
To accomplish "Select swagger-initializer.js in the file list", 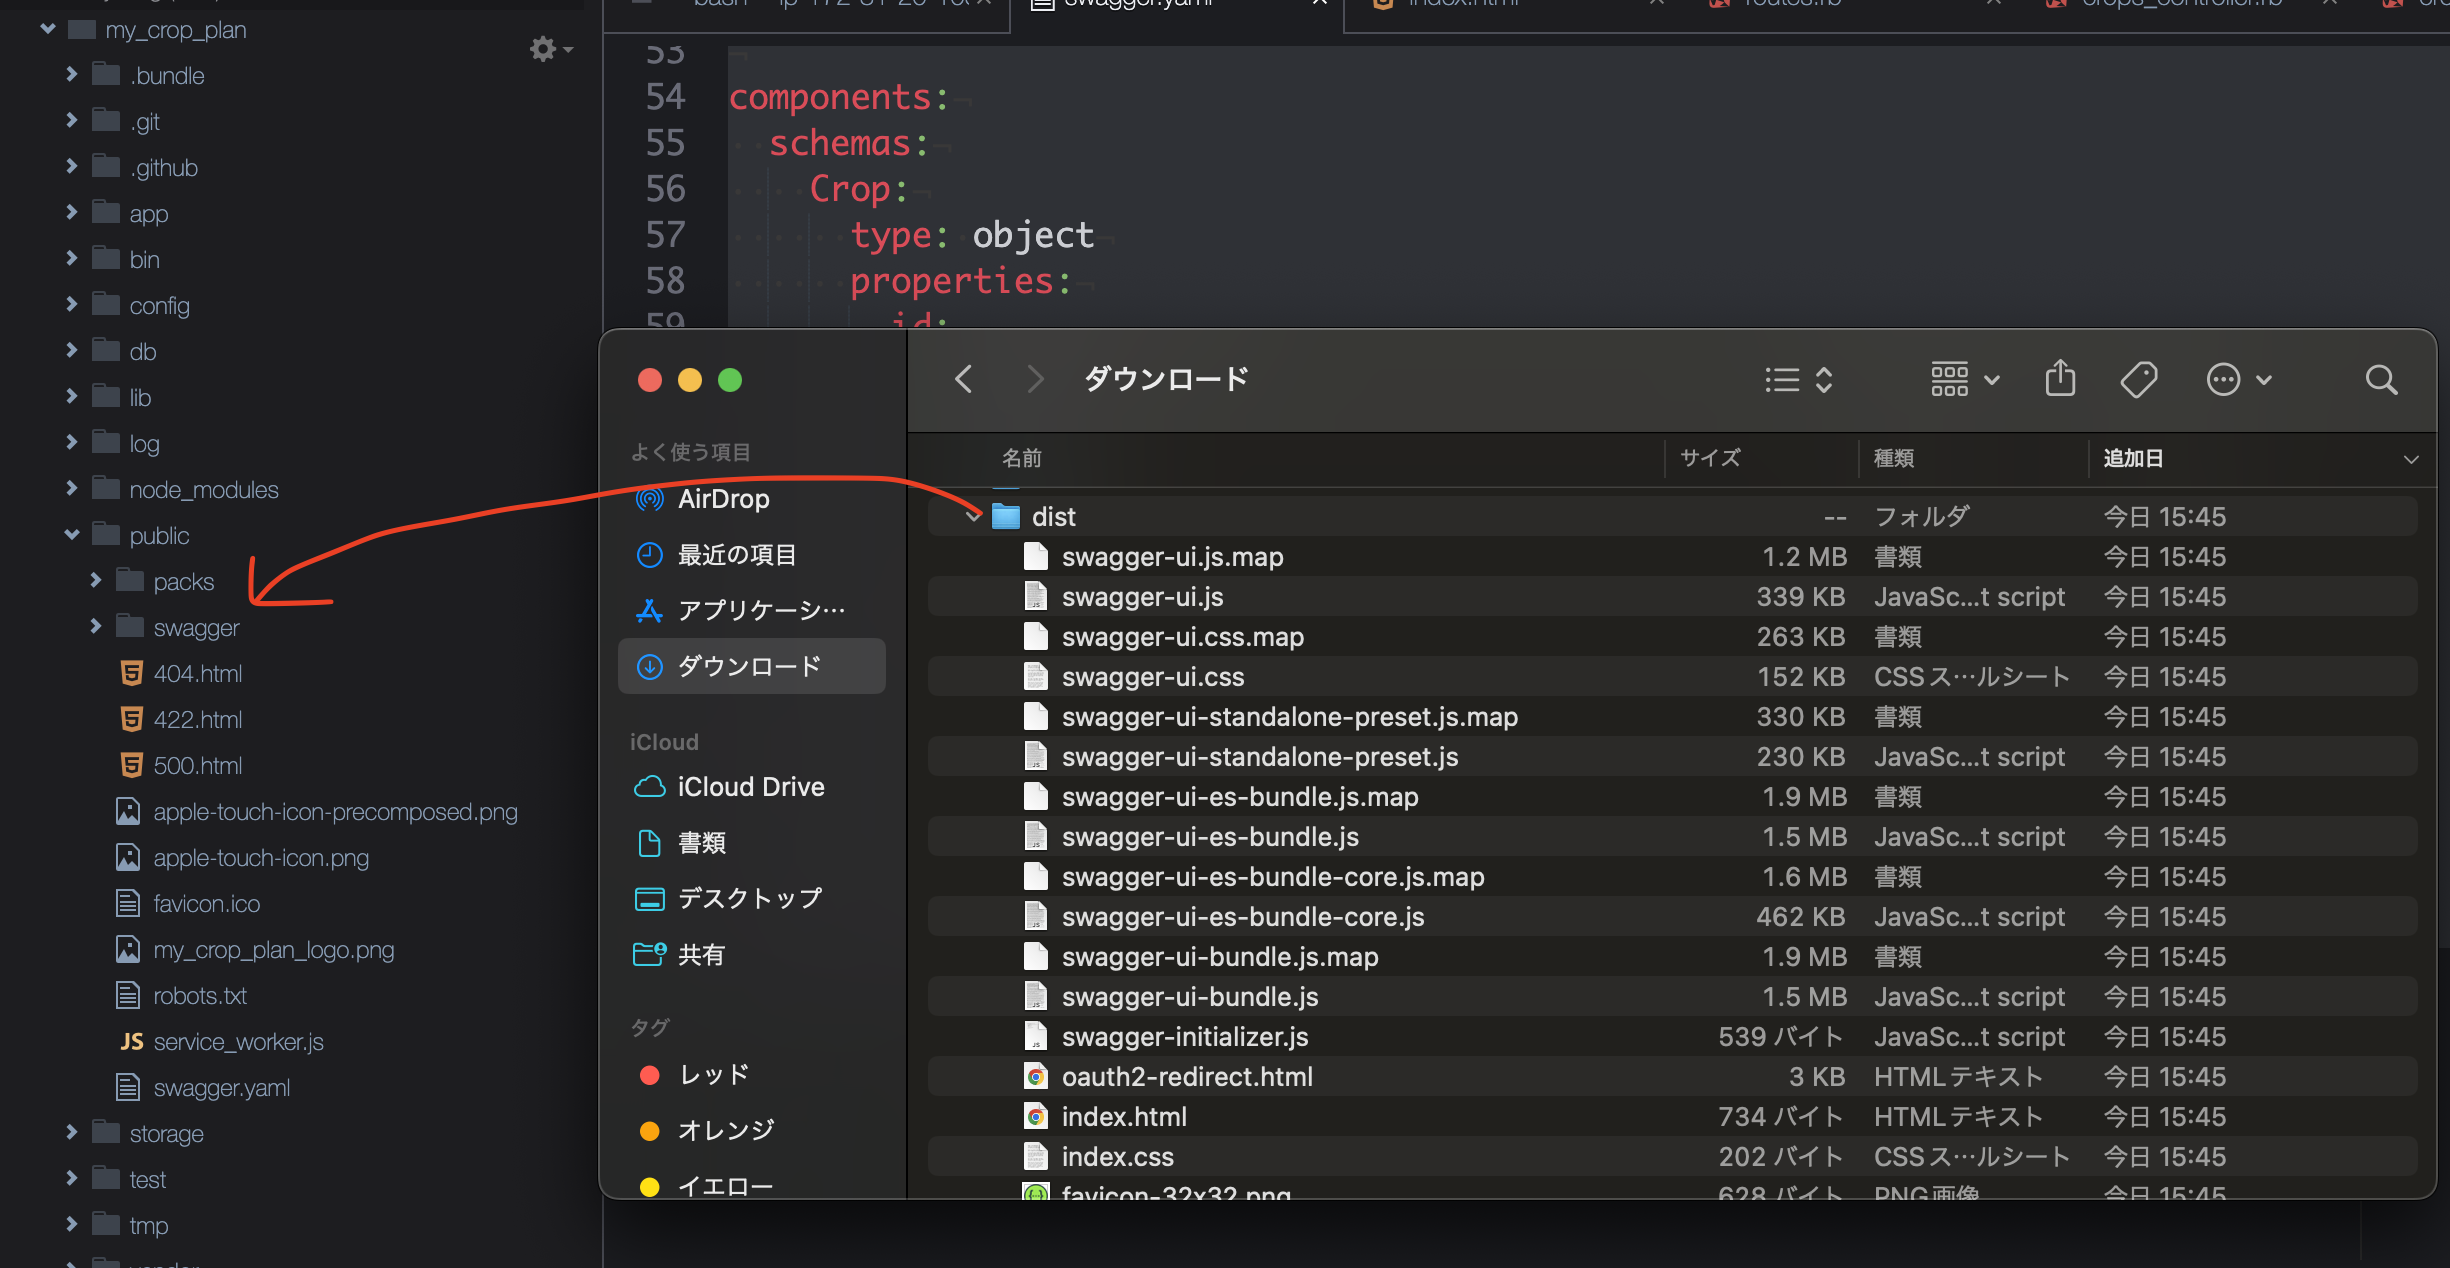I will [x=1185, y=1037].
